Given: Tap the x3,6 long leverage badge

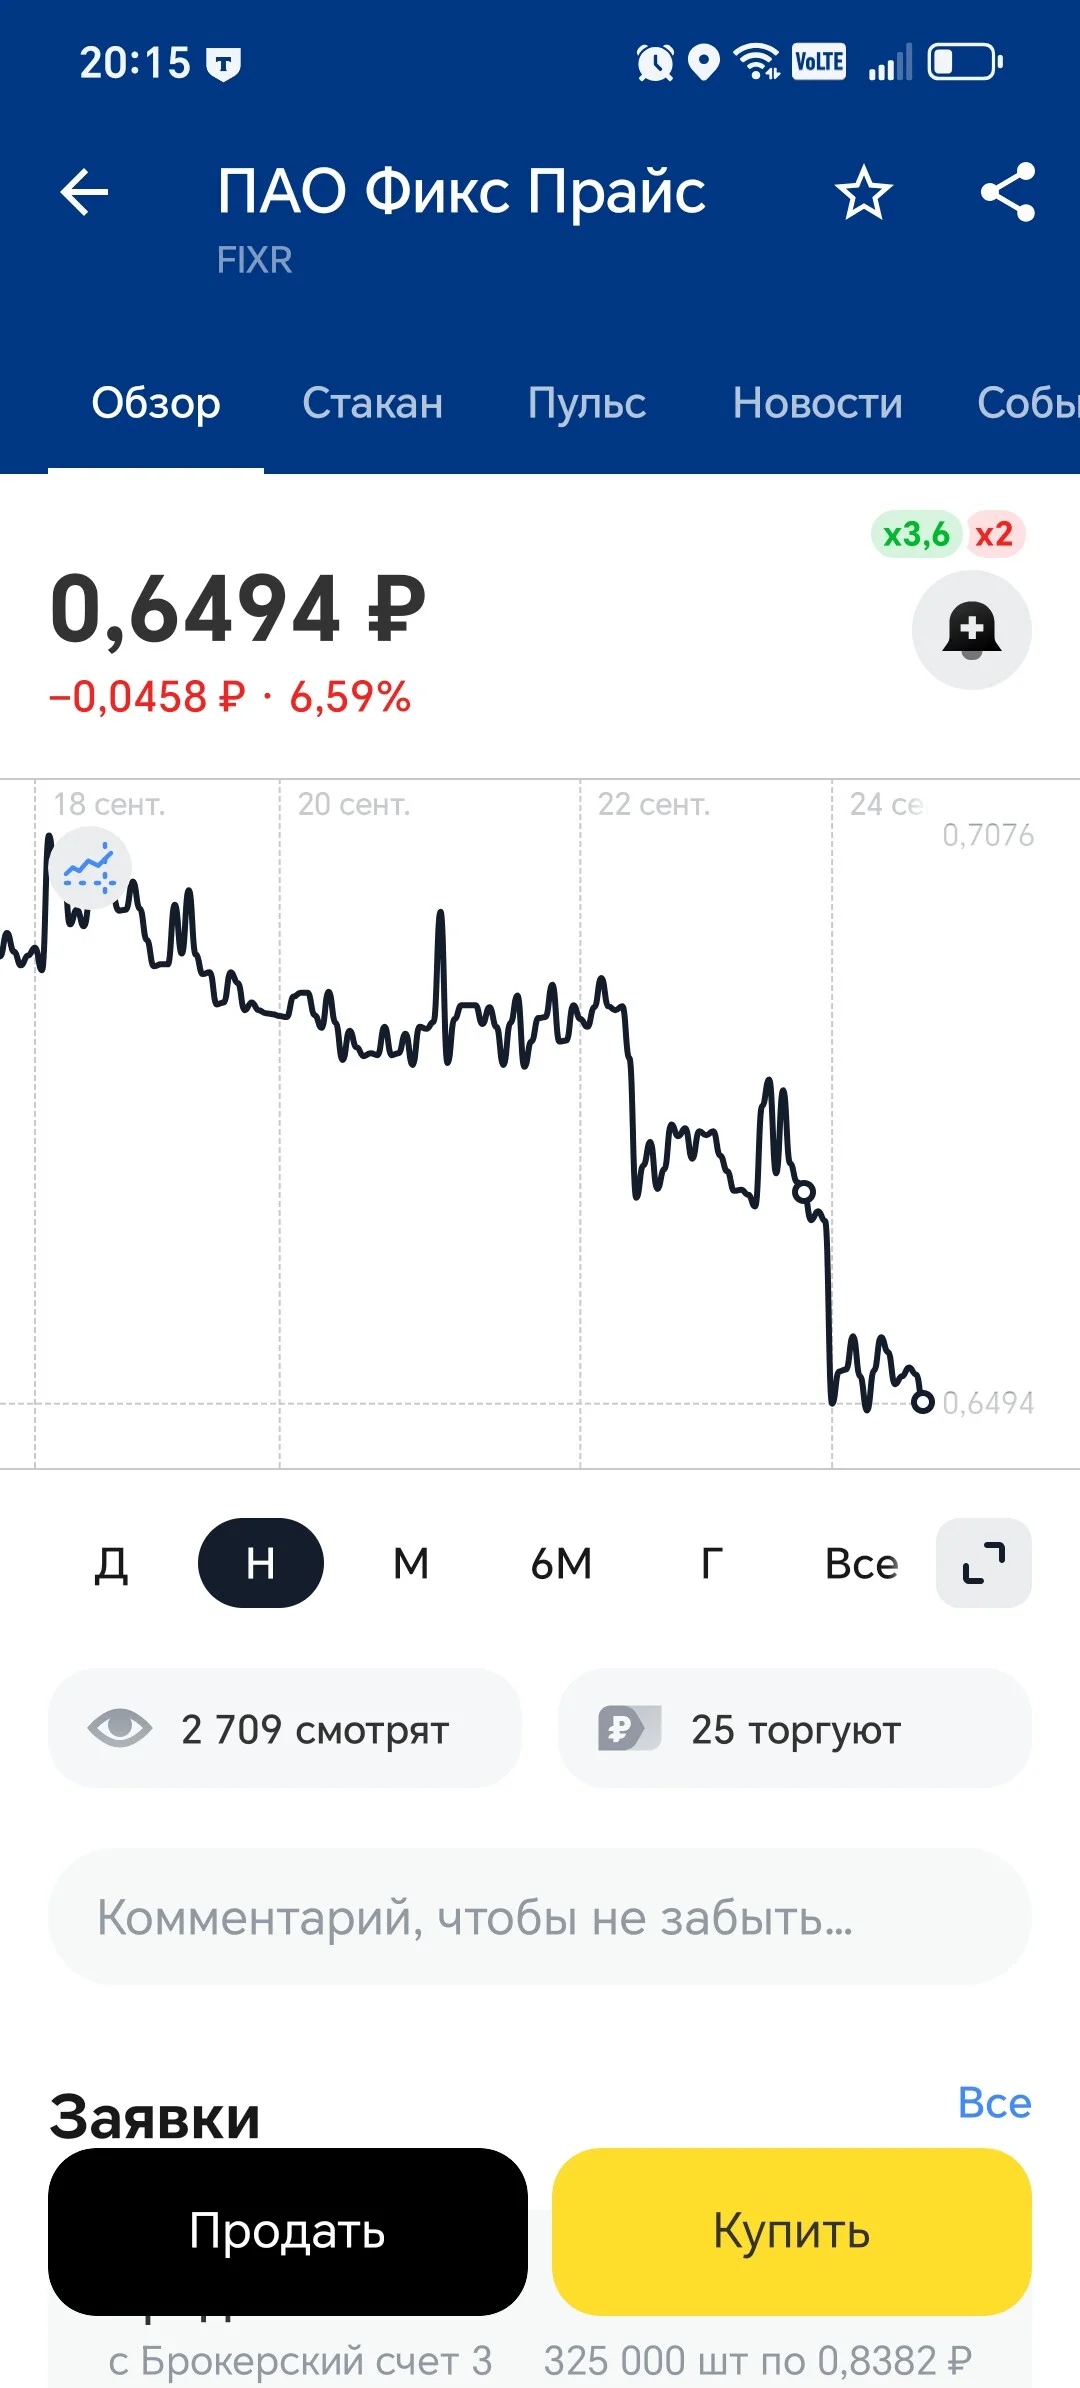Looking at the screenshot, I should 916,534.
